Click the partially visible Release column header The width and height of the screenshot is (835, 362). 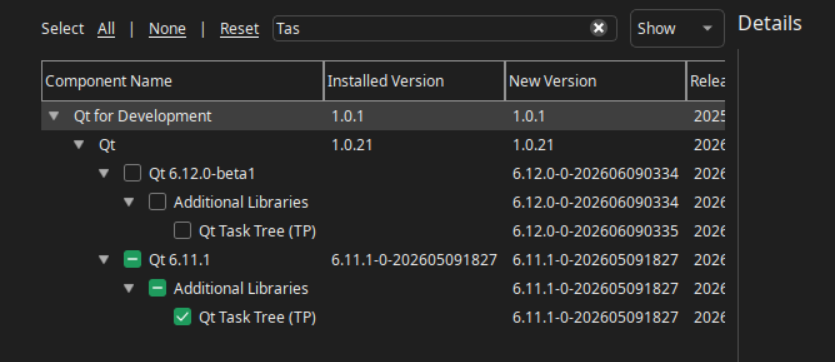(706, 81)
